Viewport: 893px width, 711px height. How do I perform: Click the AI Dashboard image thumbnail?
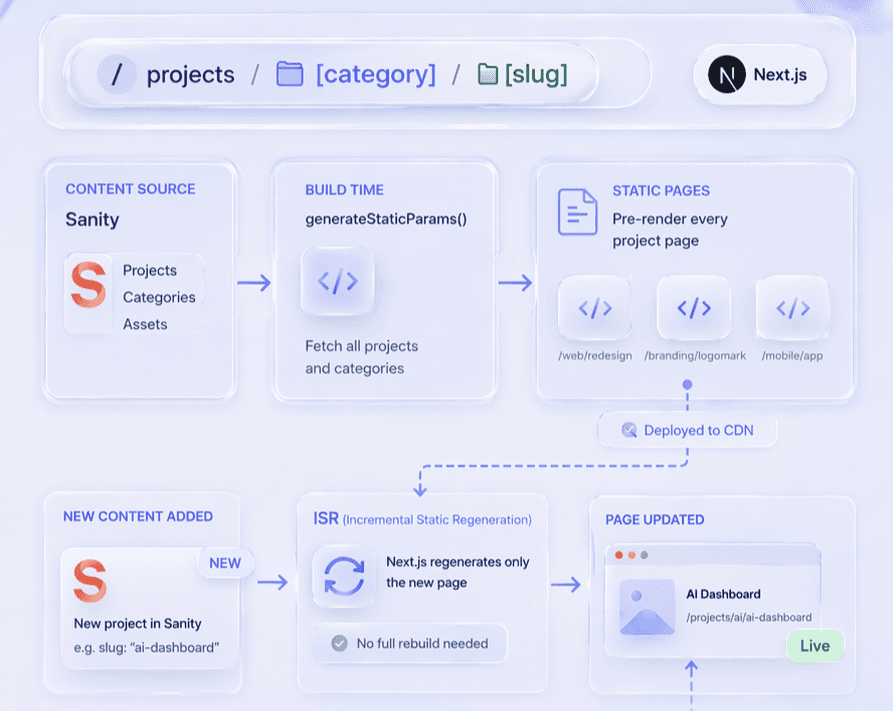[x=646, y=606]
